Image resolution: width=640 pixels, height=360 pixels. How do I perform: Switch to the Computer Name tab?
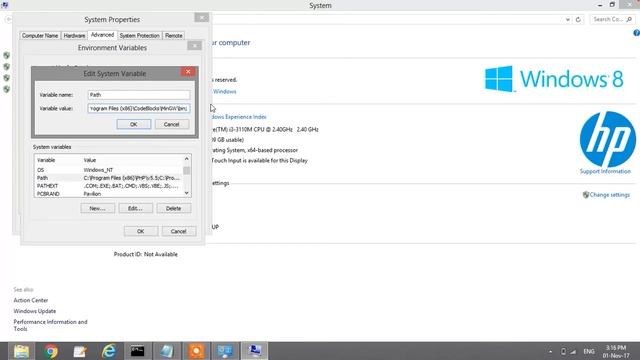pyautogui.click(x=40, y=36)
